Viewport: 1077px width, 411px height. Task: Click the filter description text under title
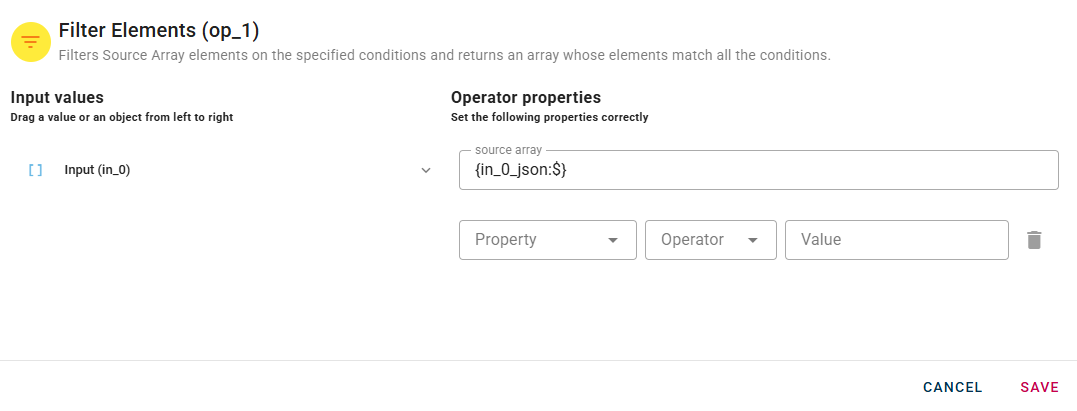444,55
